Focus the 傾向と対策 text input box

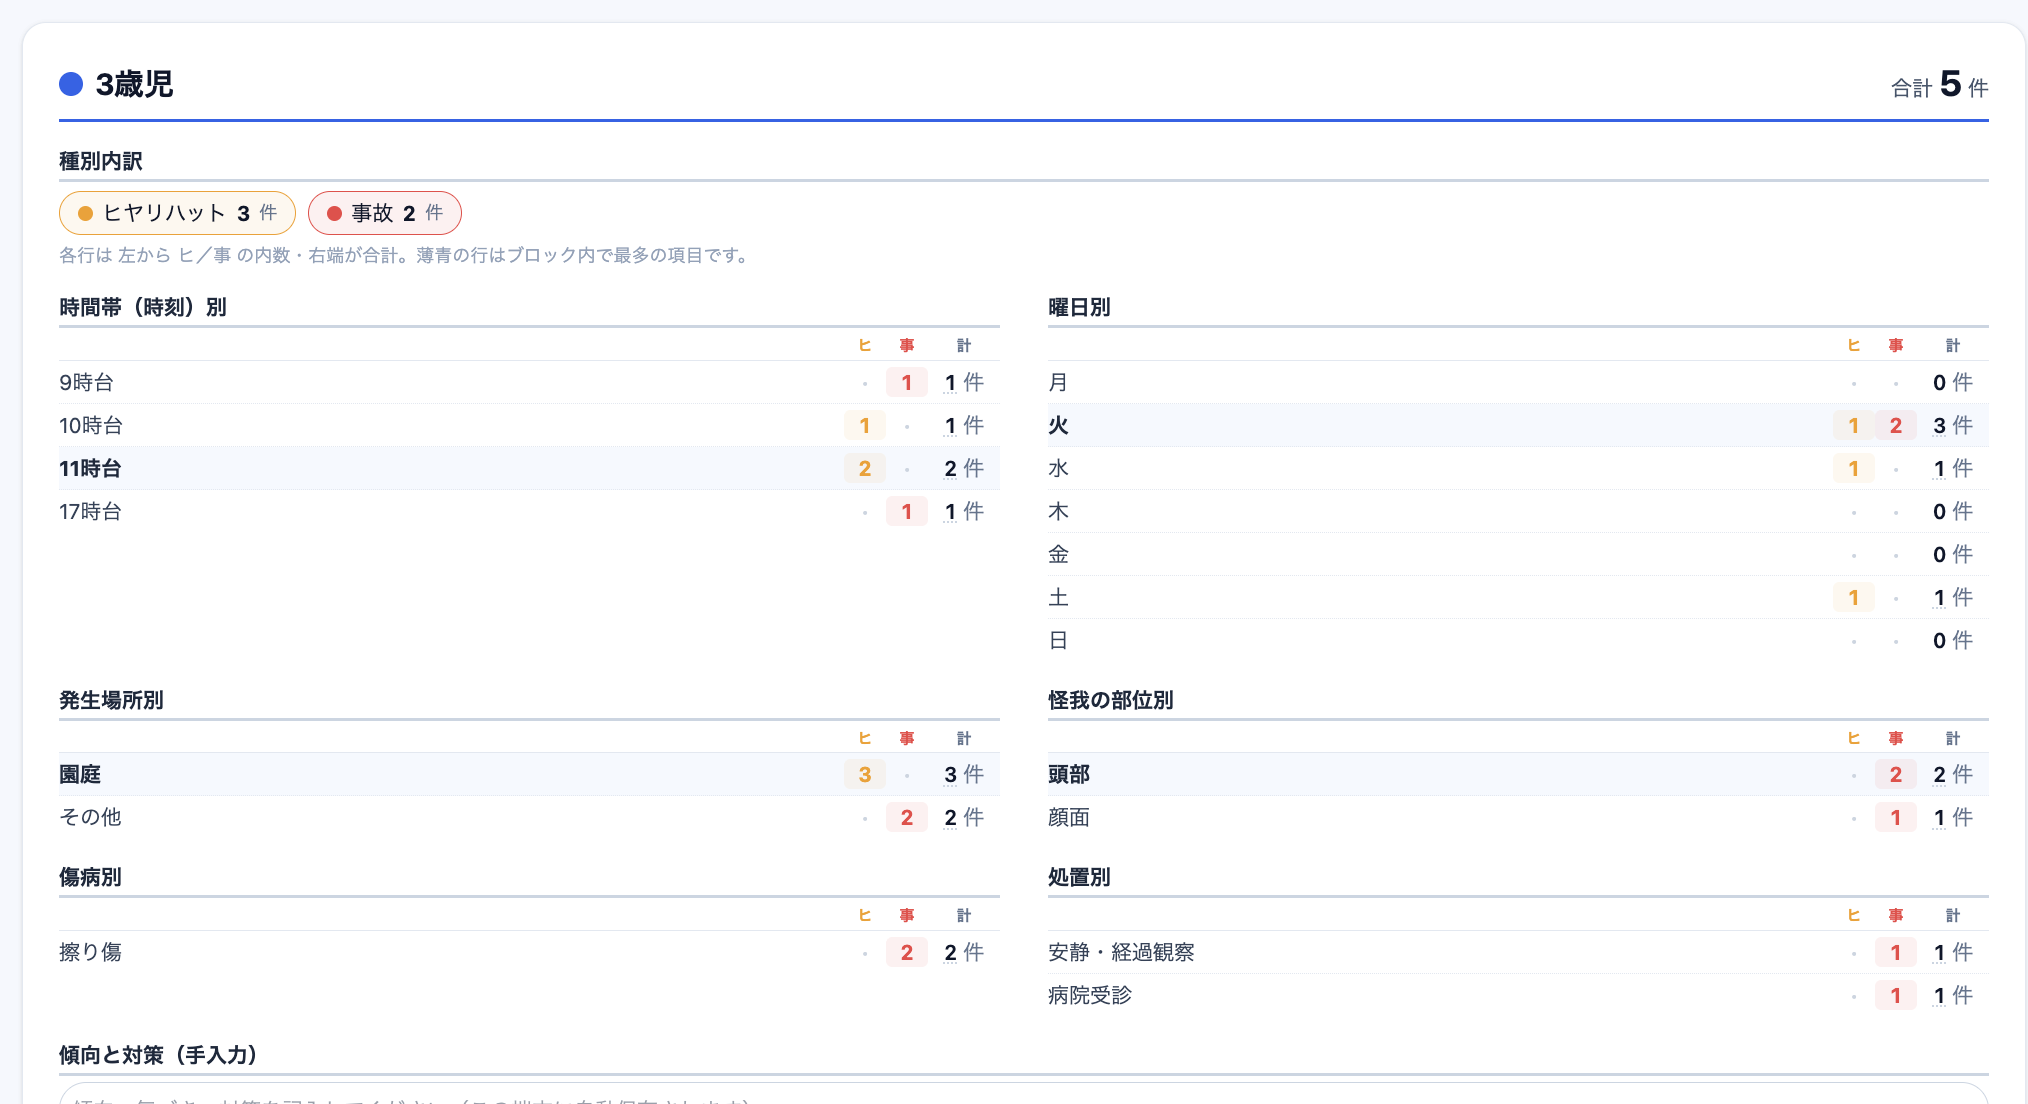pyautogui.click(x=1024, y=1094)
